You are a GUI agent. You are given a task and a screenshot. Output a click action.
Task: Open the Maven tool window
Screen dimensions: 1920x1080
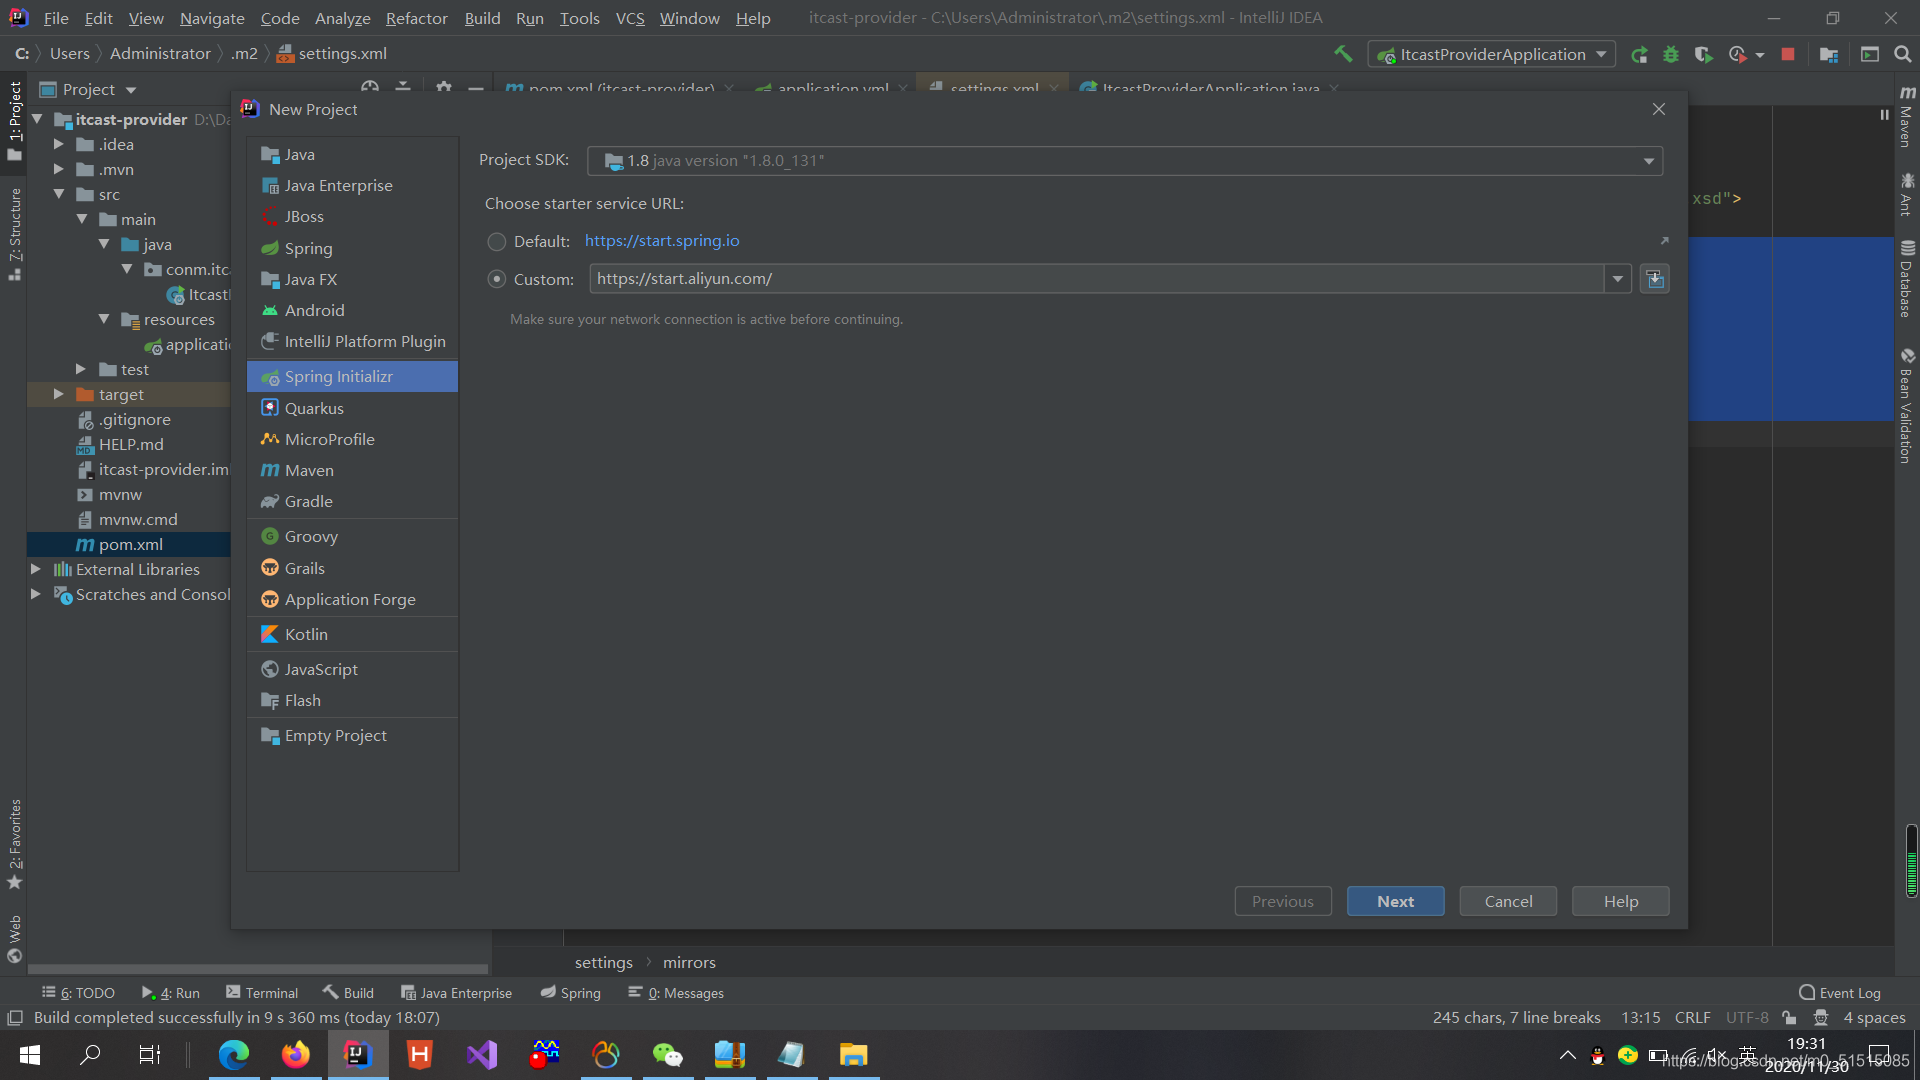(1907, 115)
